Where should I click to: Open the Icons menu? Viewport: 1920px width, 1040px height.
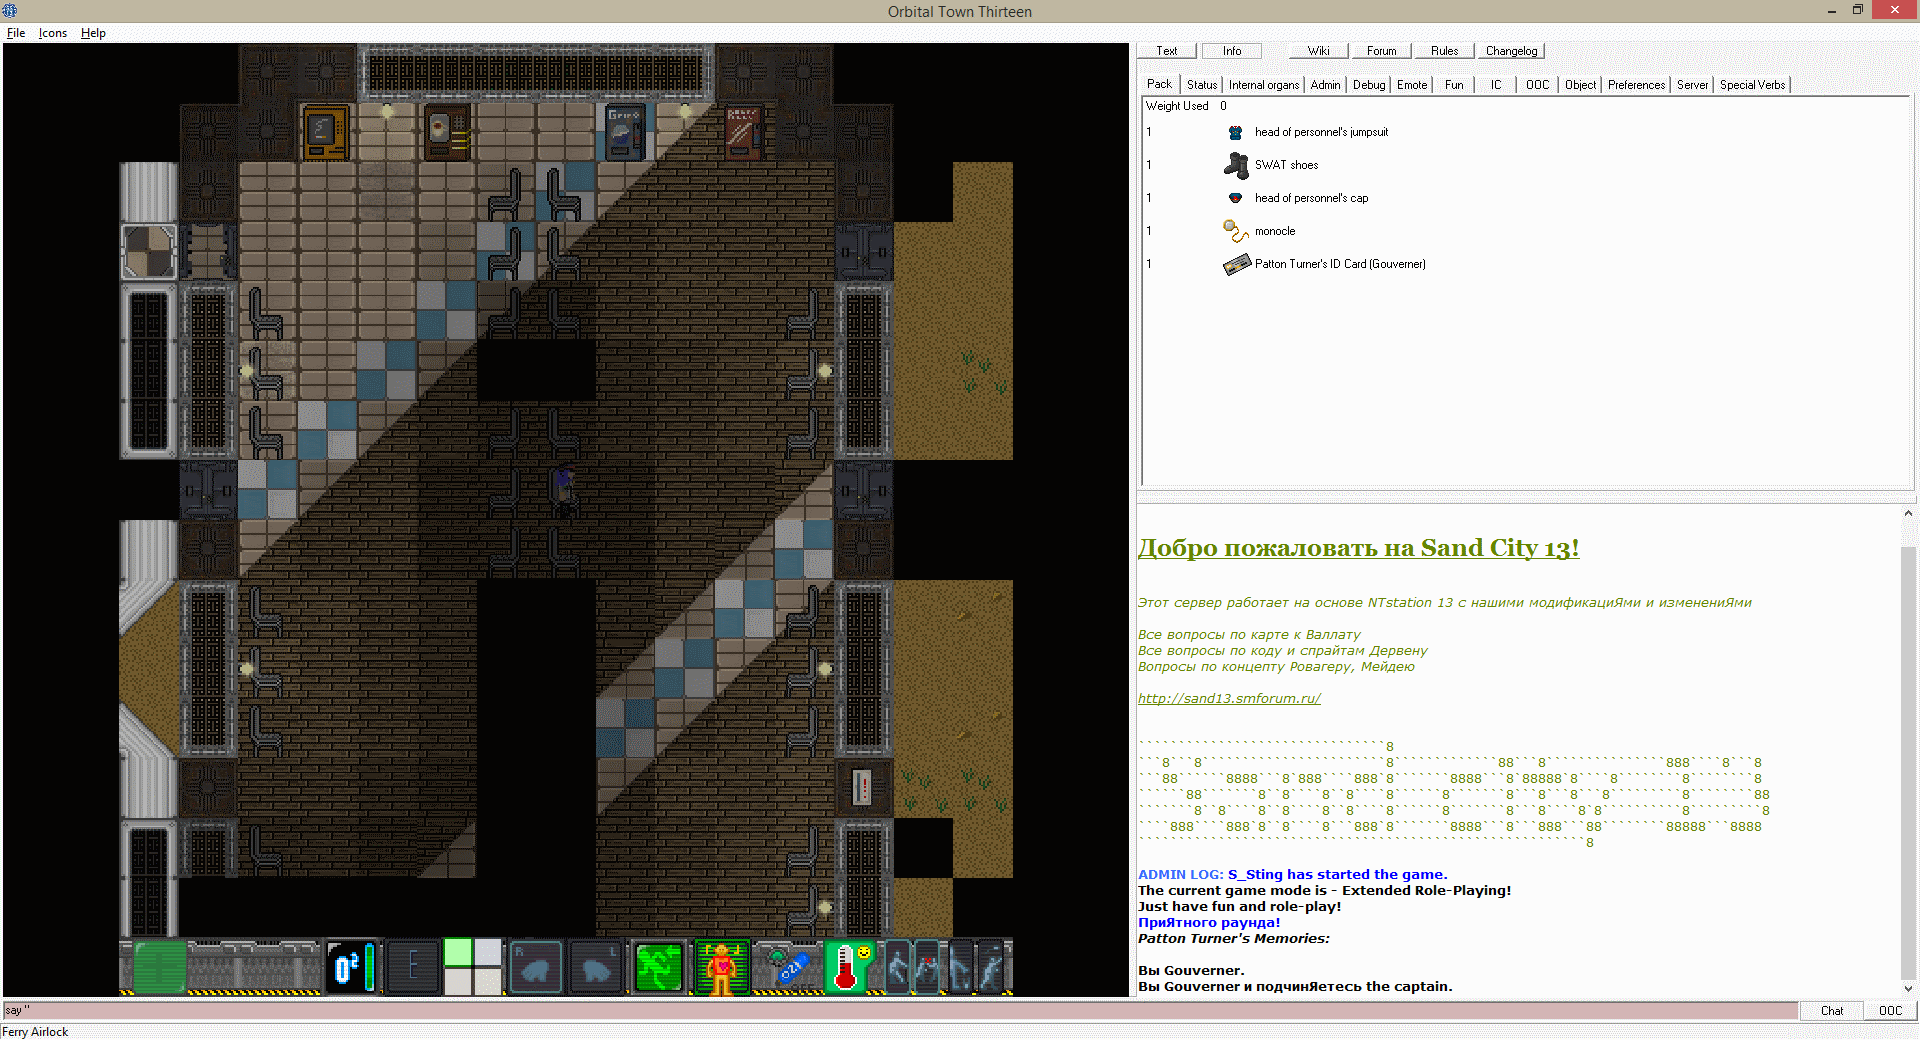[53, 33]
